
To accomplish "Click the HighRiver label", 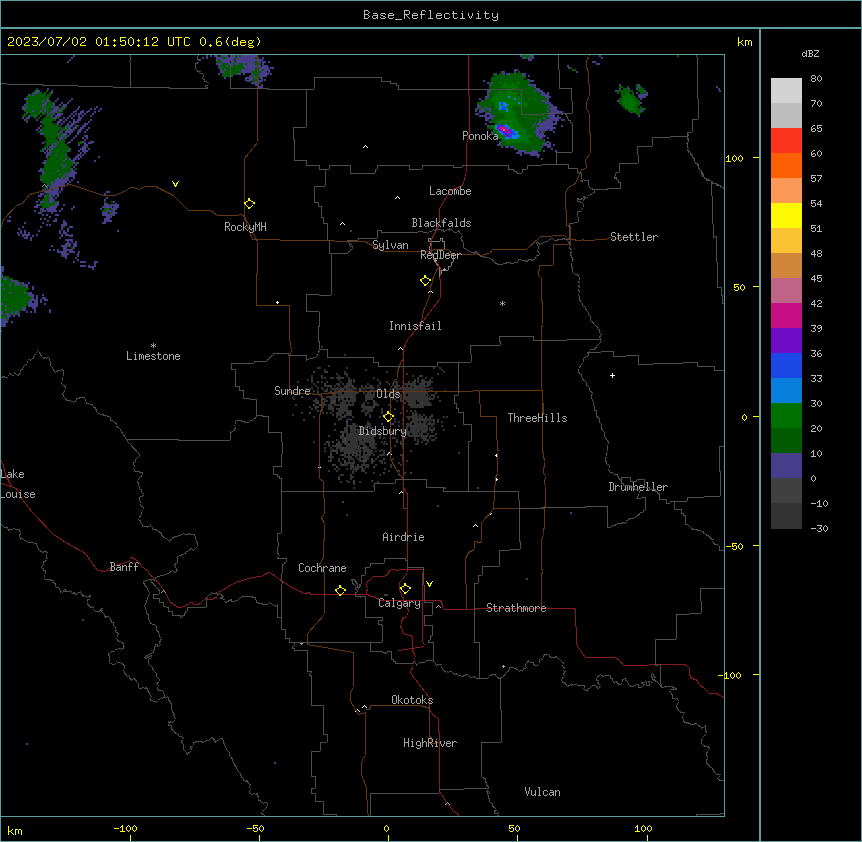I will tap(430, 743).
